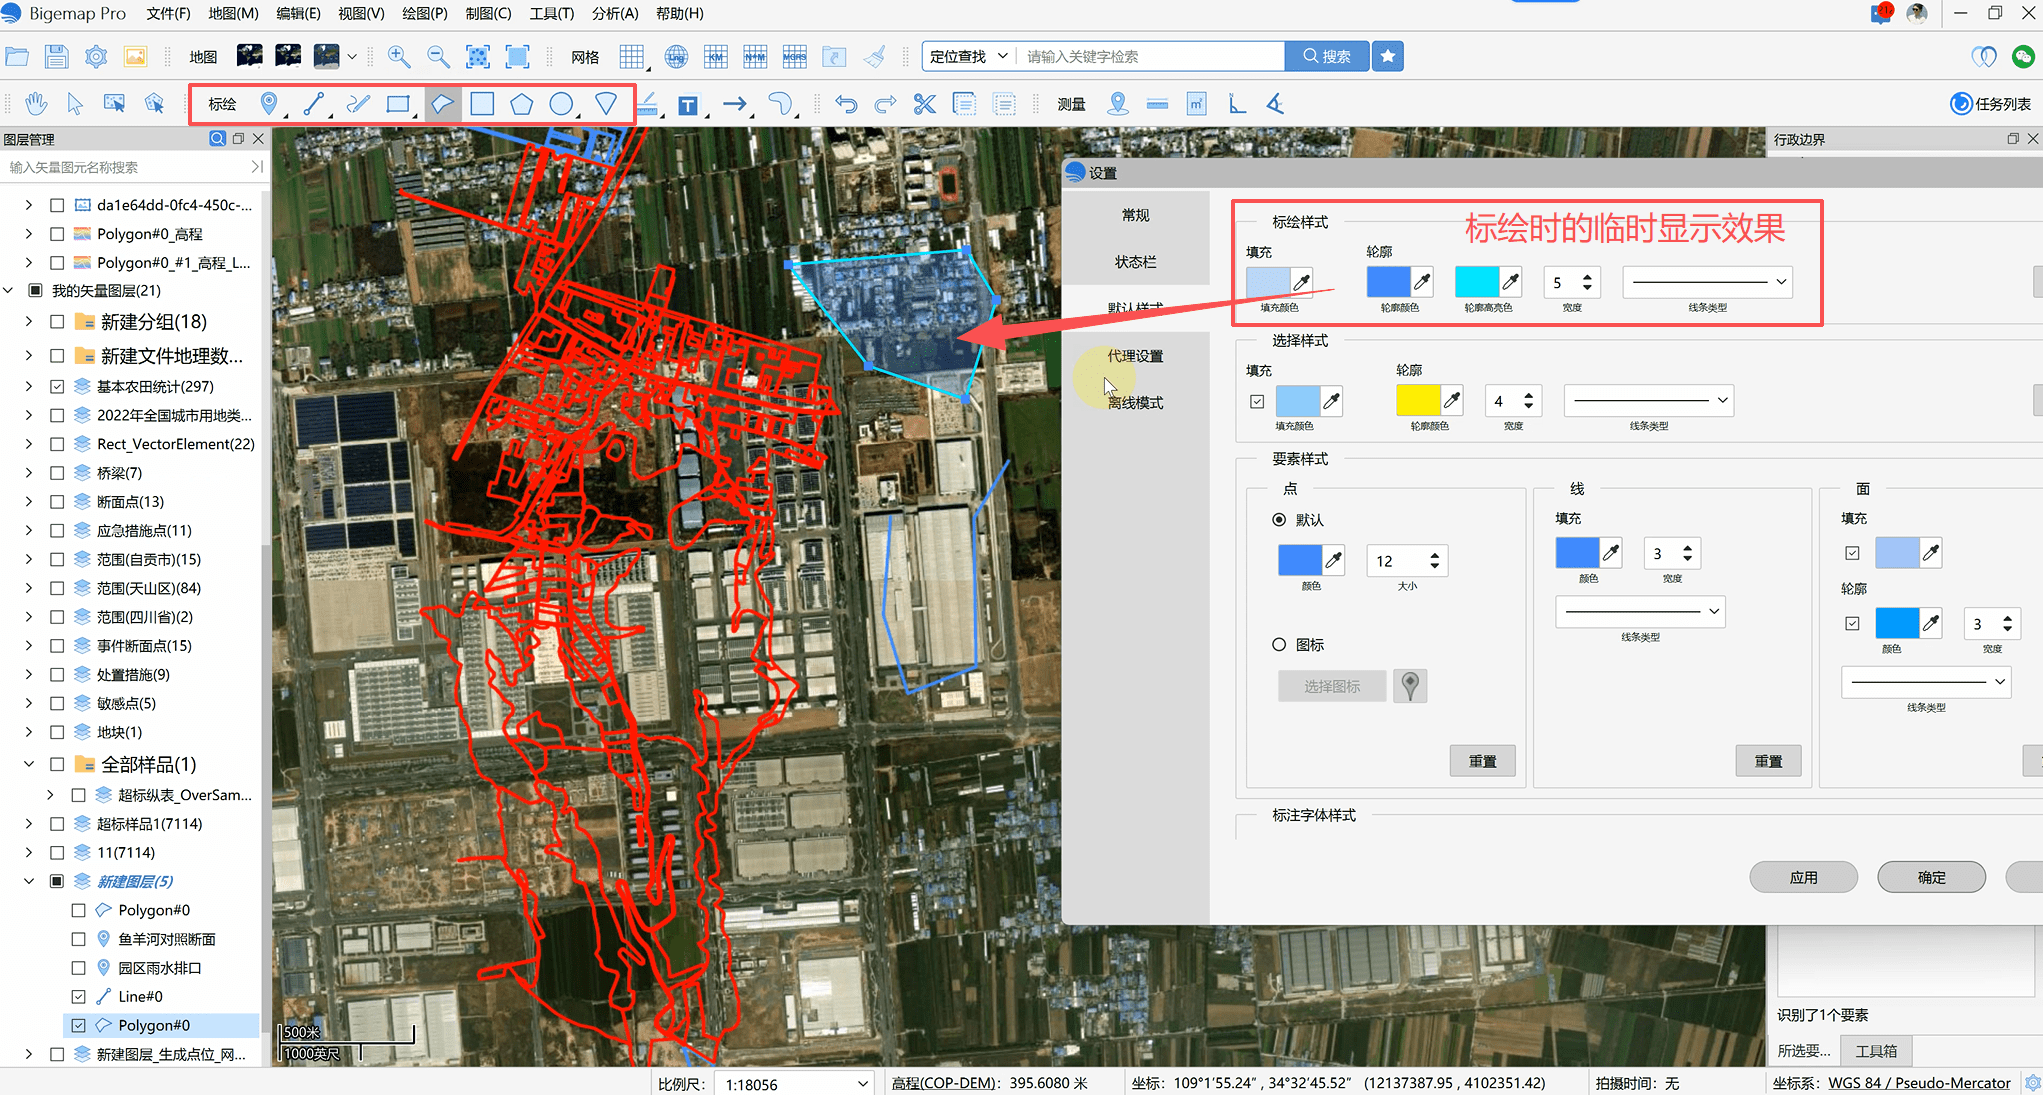Activate the polygon drawing tool
Screen dimensions: 2043x1095
click(x=442, y=104)
